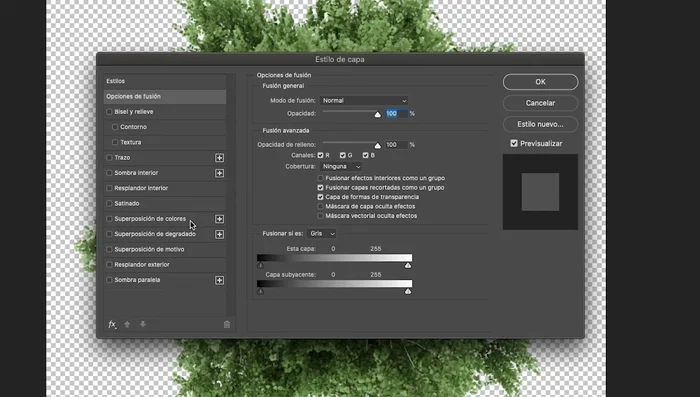Move effect up with the up arrow
700x397 pixels.
(127, 325)
